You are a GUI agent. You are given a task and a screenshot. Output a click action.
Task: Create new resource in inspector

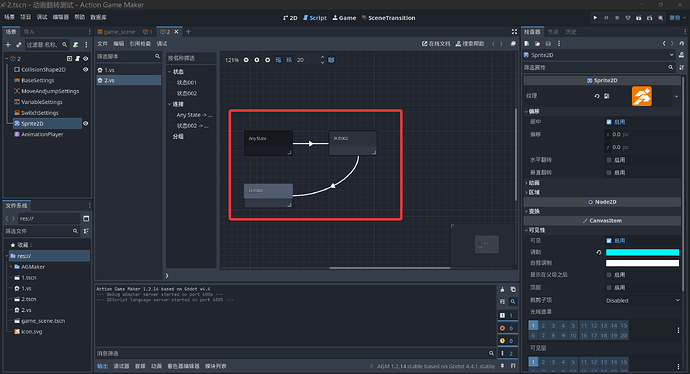tap(527, 44)
